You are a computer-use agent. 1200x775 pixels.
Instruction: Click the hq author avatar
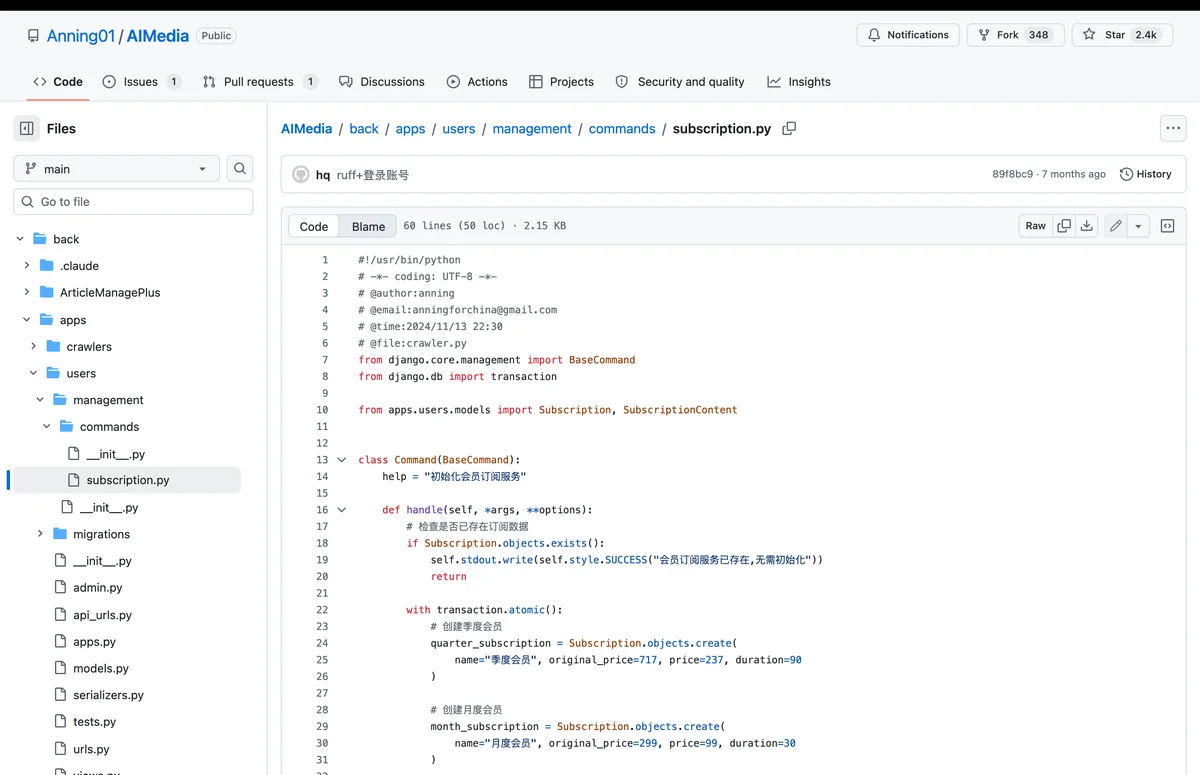pyautogui.click(x=300, y=174)
